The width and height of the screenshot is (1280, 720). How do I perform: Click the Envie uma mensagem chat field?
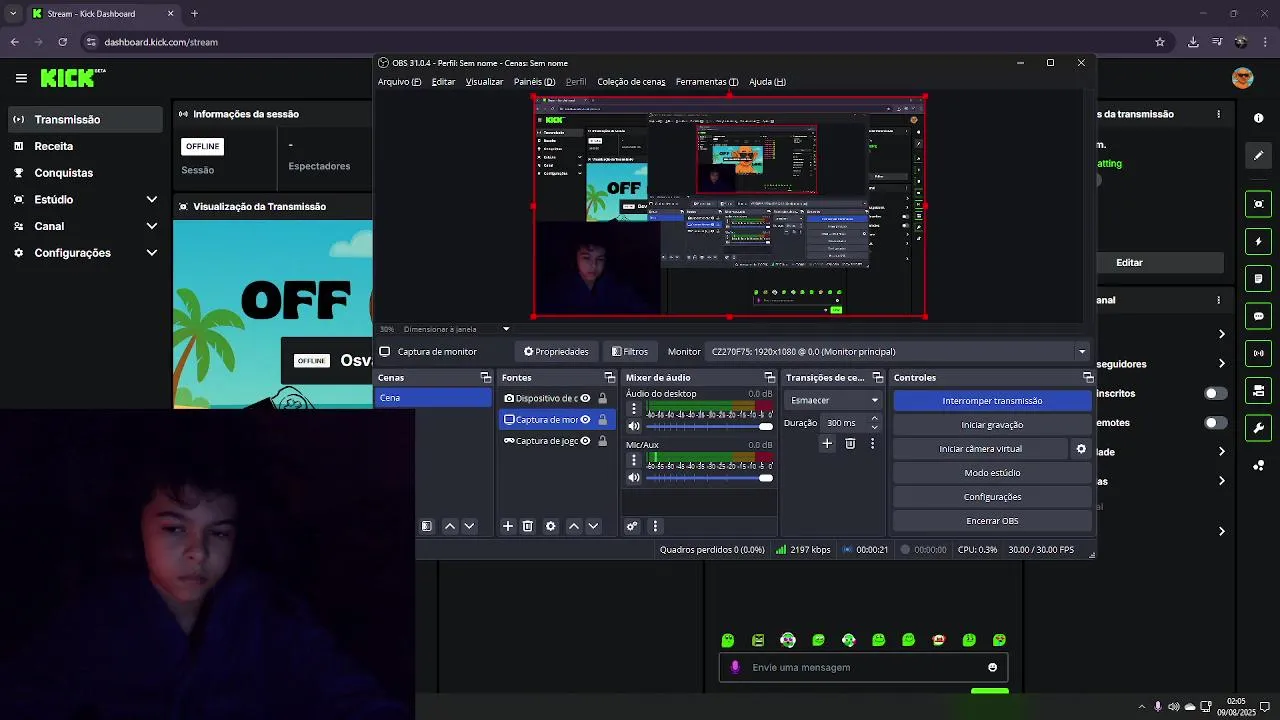(x=865, y=668)
